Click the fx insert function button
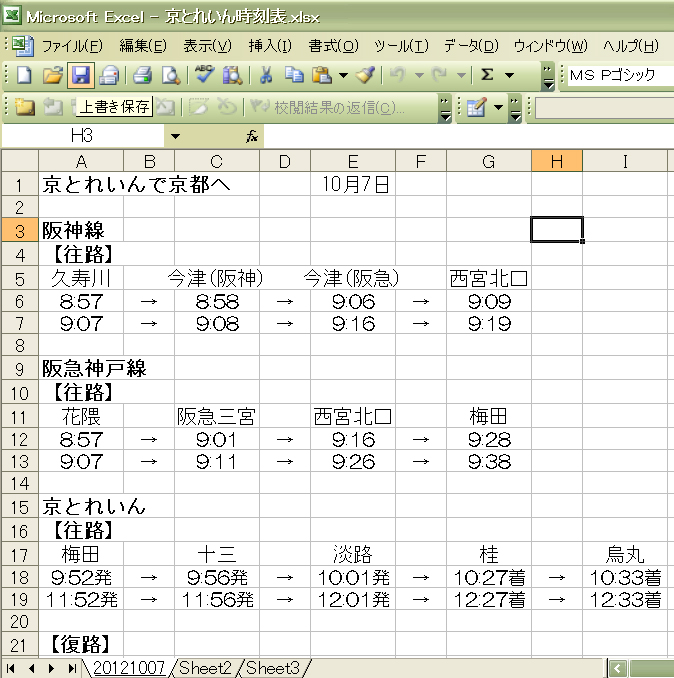The height and width of the screenshot is (678, 674). click(253, 136)
